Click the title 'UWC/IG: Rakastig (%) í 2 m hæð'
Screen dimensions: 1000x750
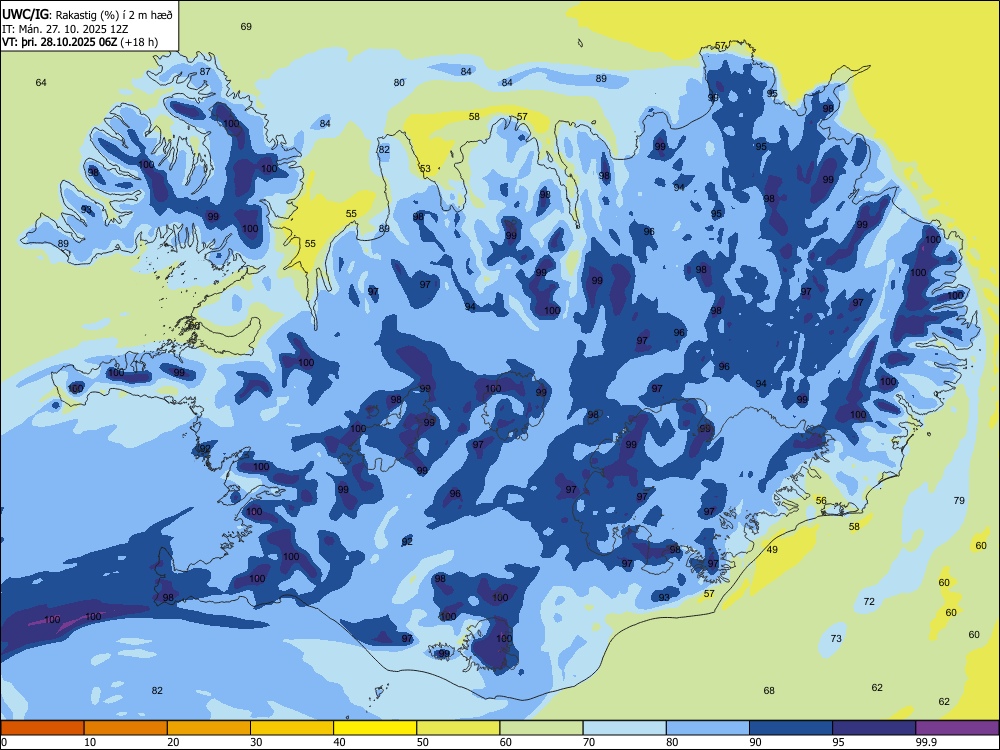click(x=87, y=14)
